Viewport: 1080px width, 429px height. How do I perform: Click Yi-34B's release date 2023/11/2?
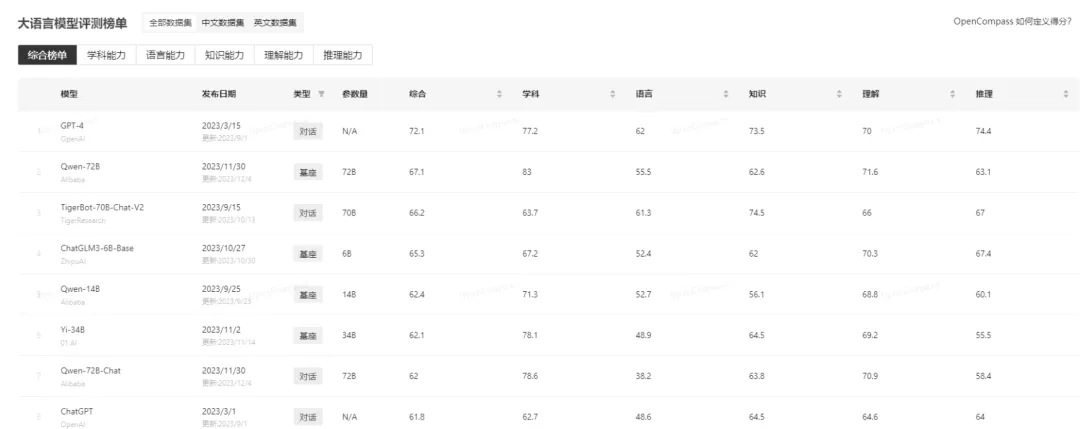(219, 329)
